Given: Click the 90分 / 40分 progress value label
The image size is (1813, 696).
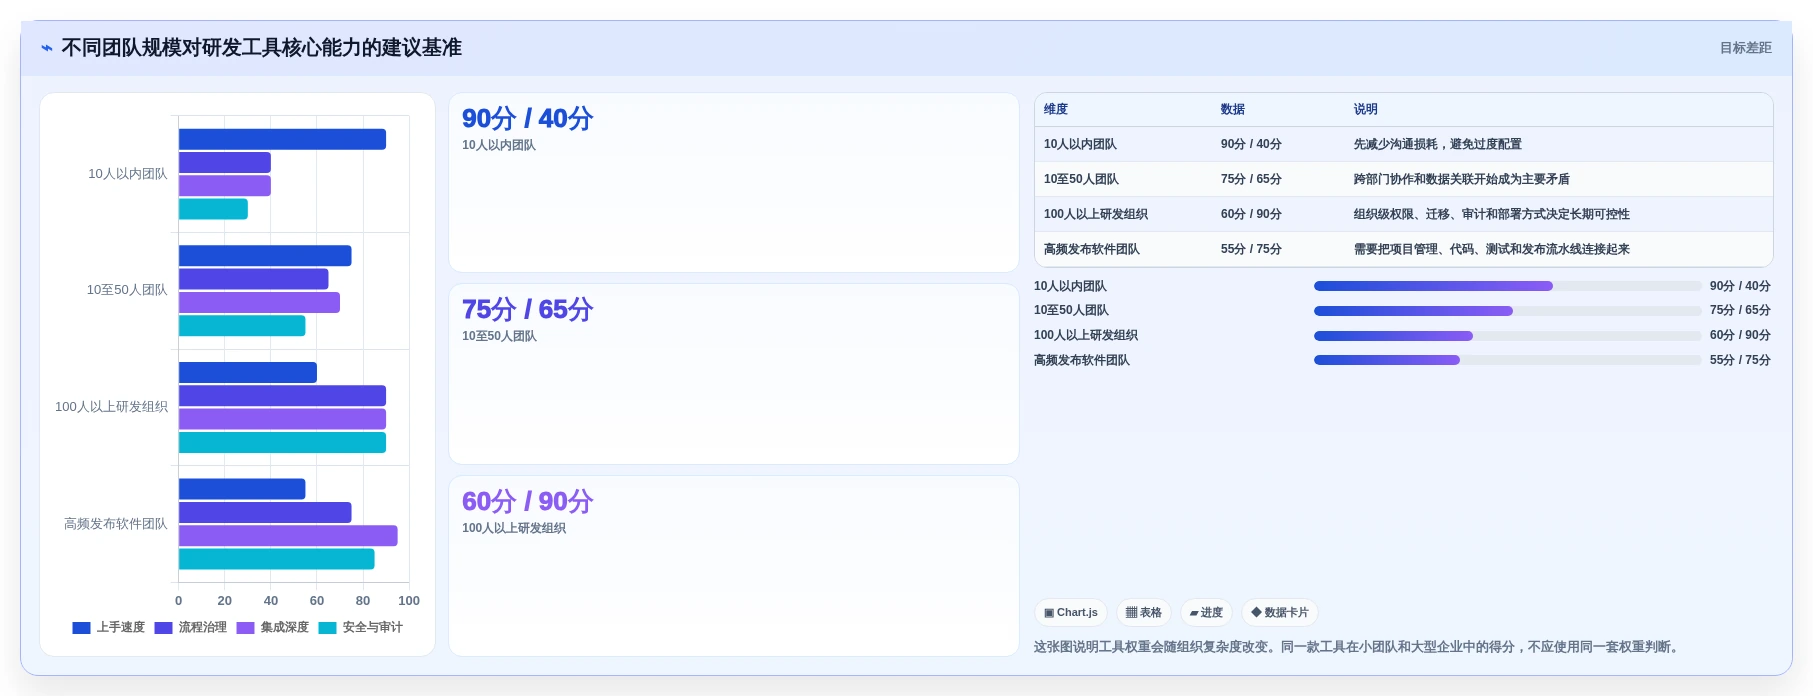Looking at the screenshot, I should tap(1740, 286).
